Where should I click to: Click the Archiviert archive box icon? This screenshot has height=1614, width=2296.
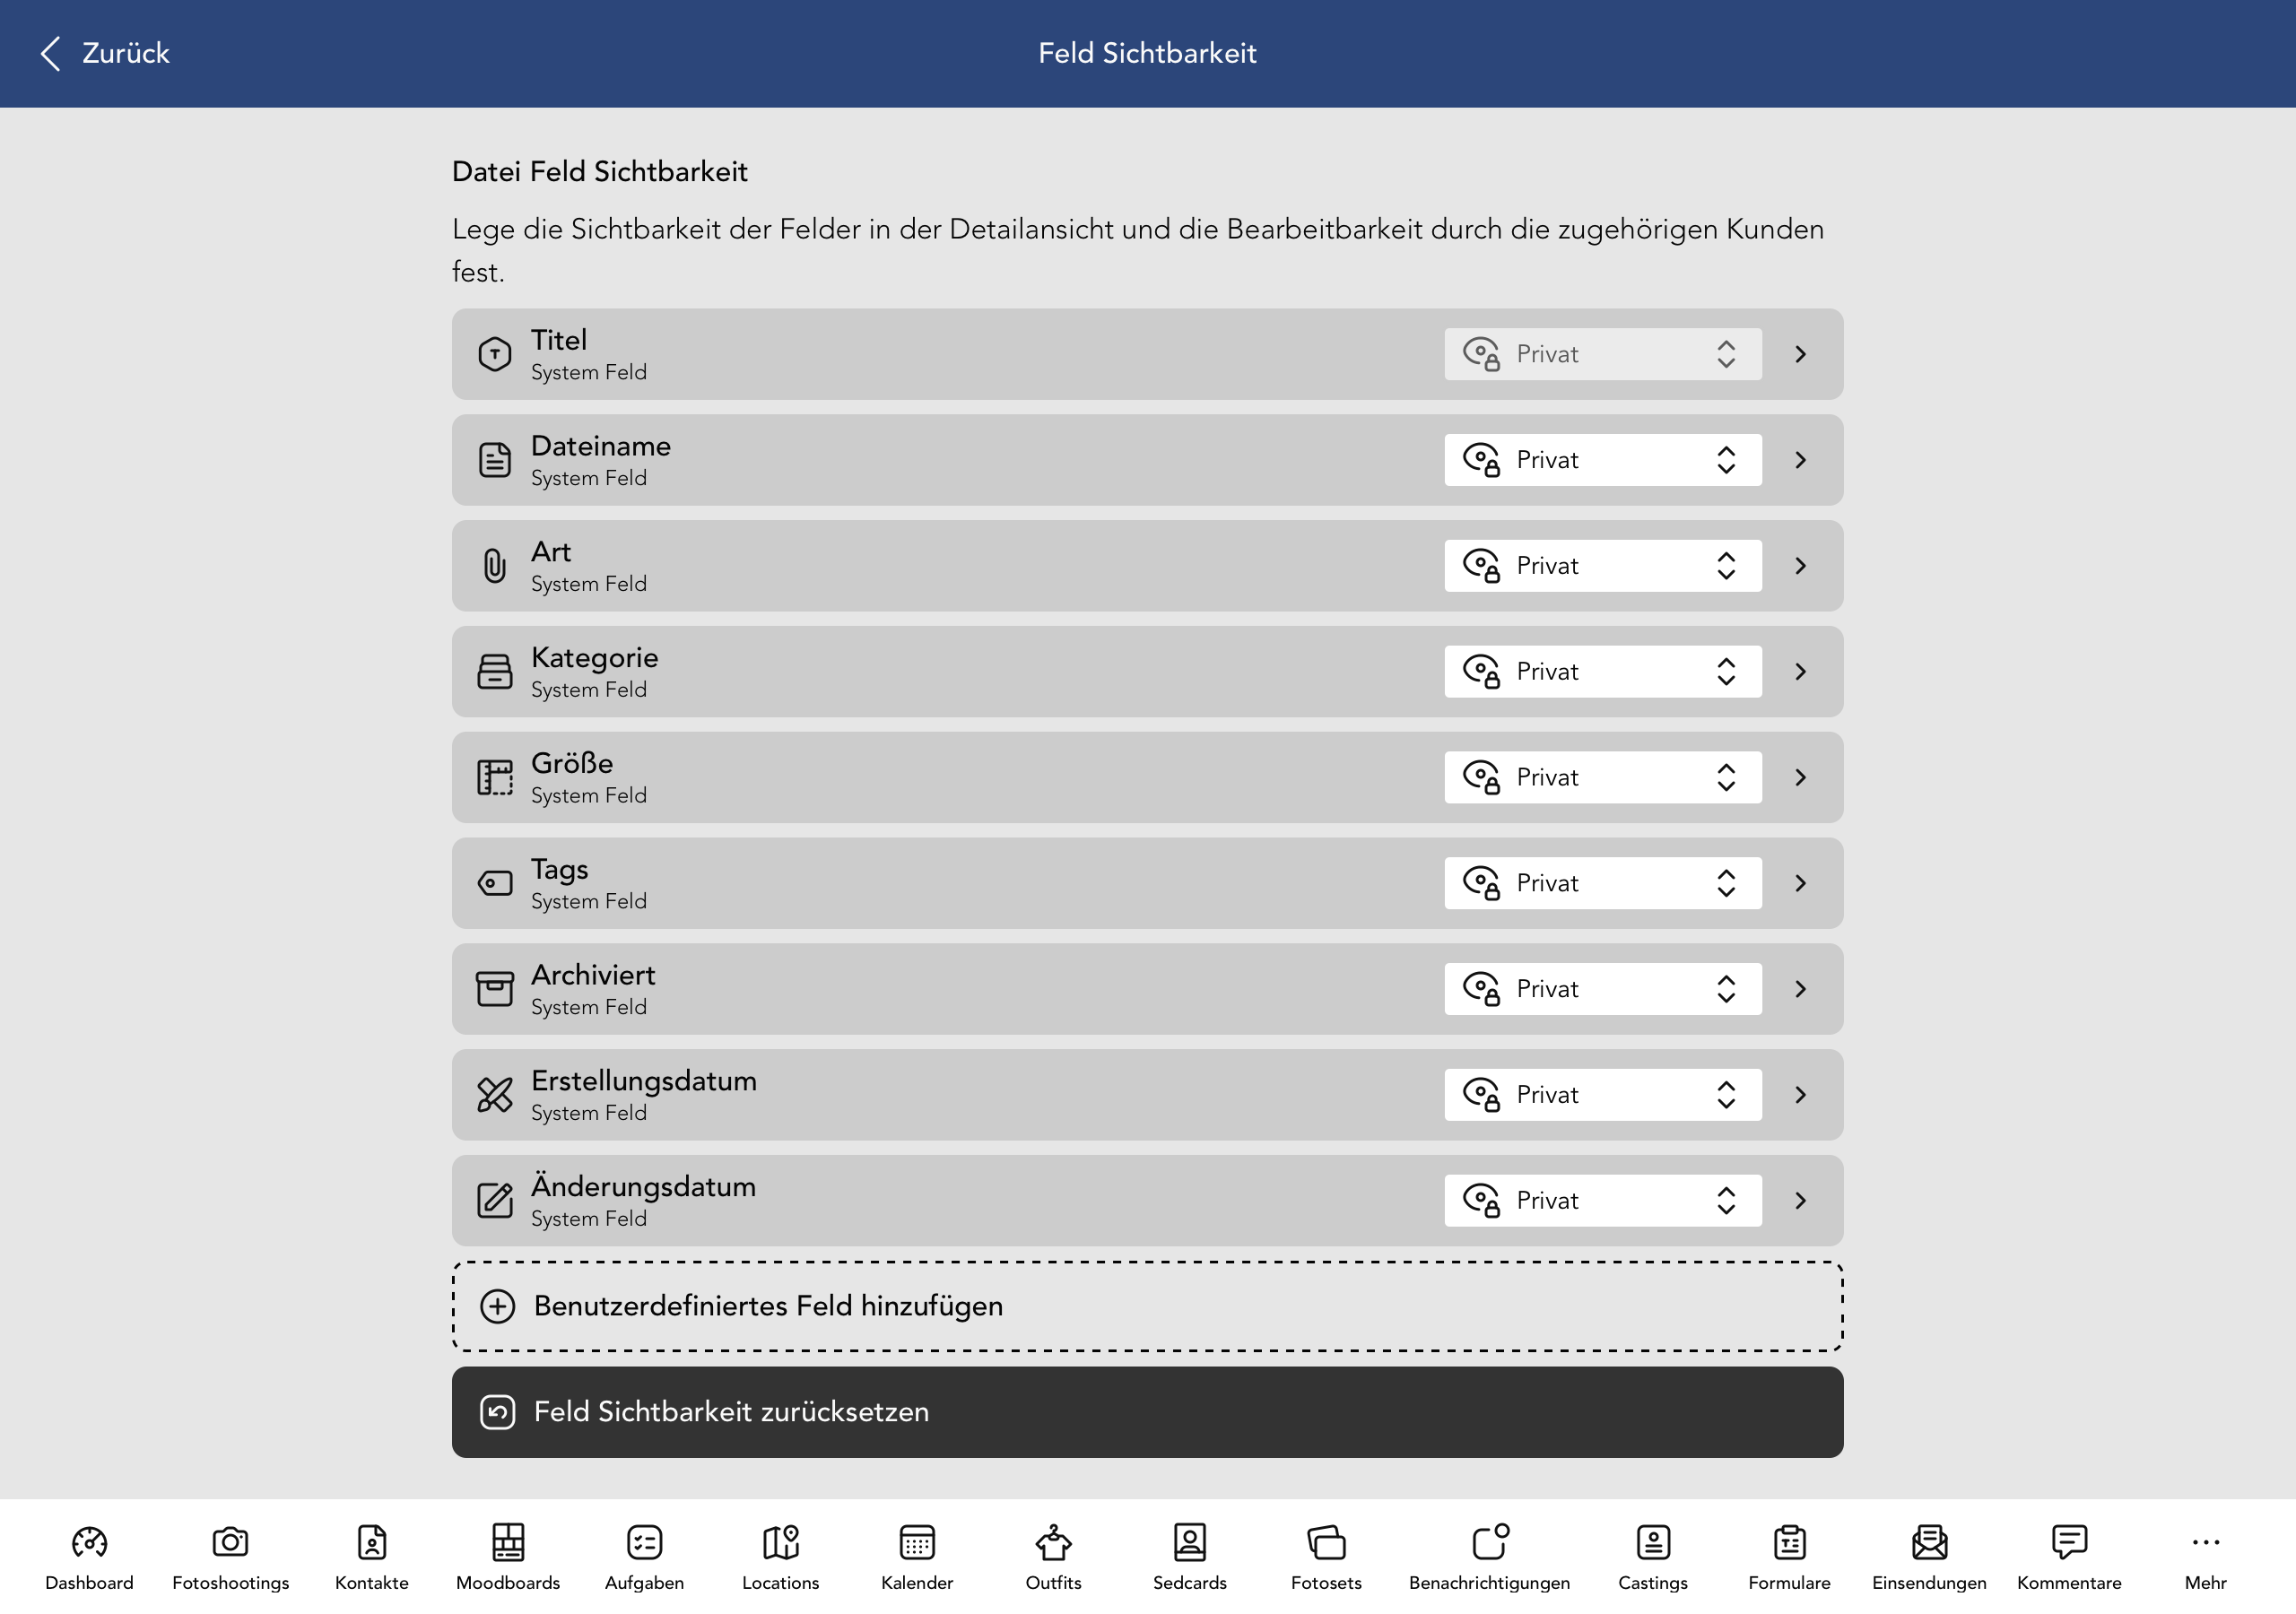495,989
